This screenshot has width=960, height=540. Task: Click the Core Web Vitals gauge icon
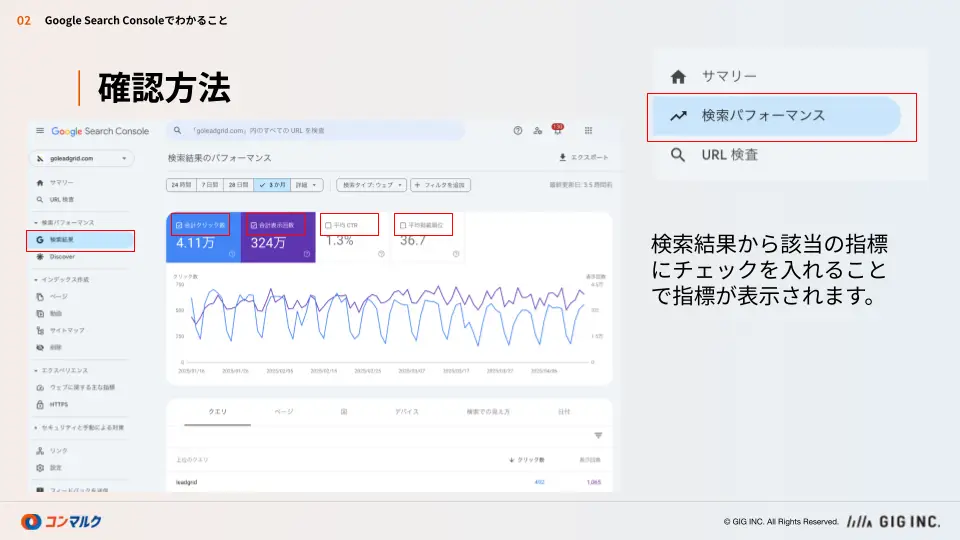pyautogui.click(x=40, y=388)
